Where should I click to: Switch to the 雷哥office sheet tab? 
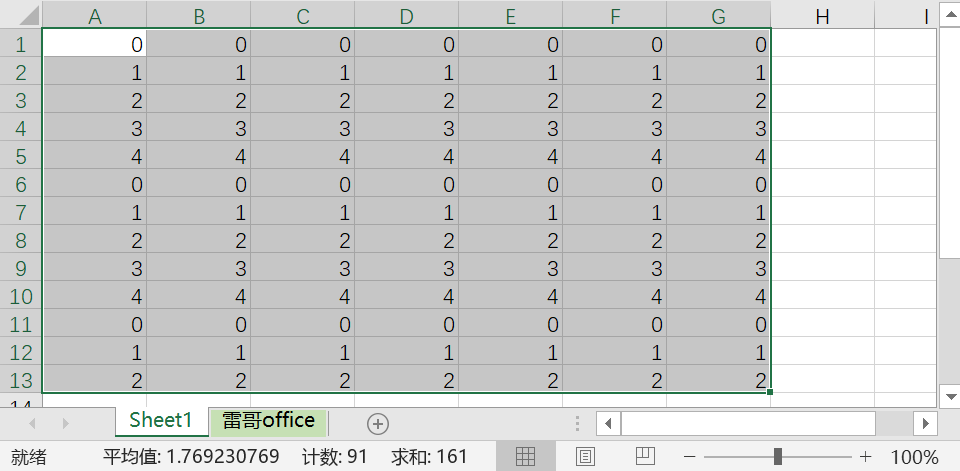(268, 421)
